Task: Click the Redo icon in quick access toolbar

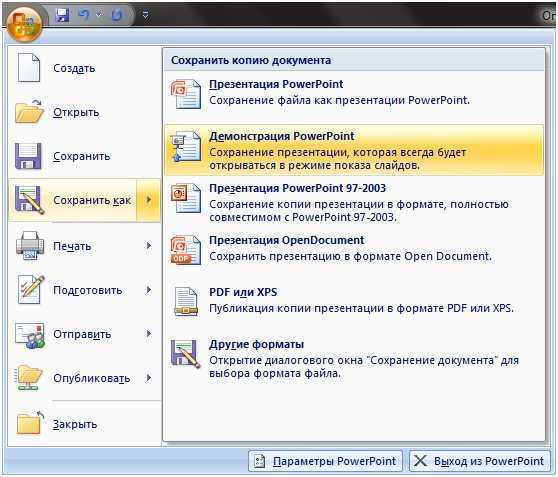Action: (117, 15)
